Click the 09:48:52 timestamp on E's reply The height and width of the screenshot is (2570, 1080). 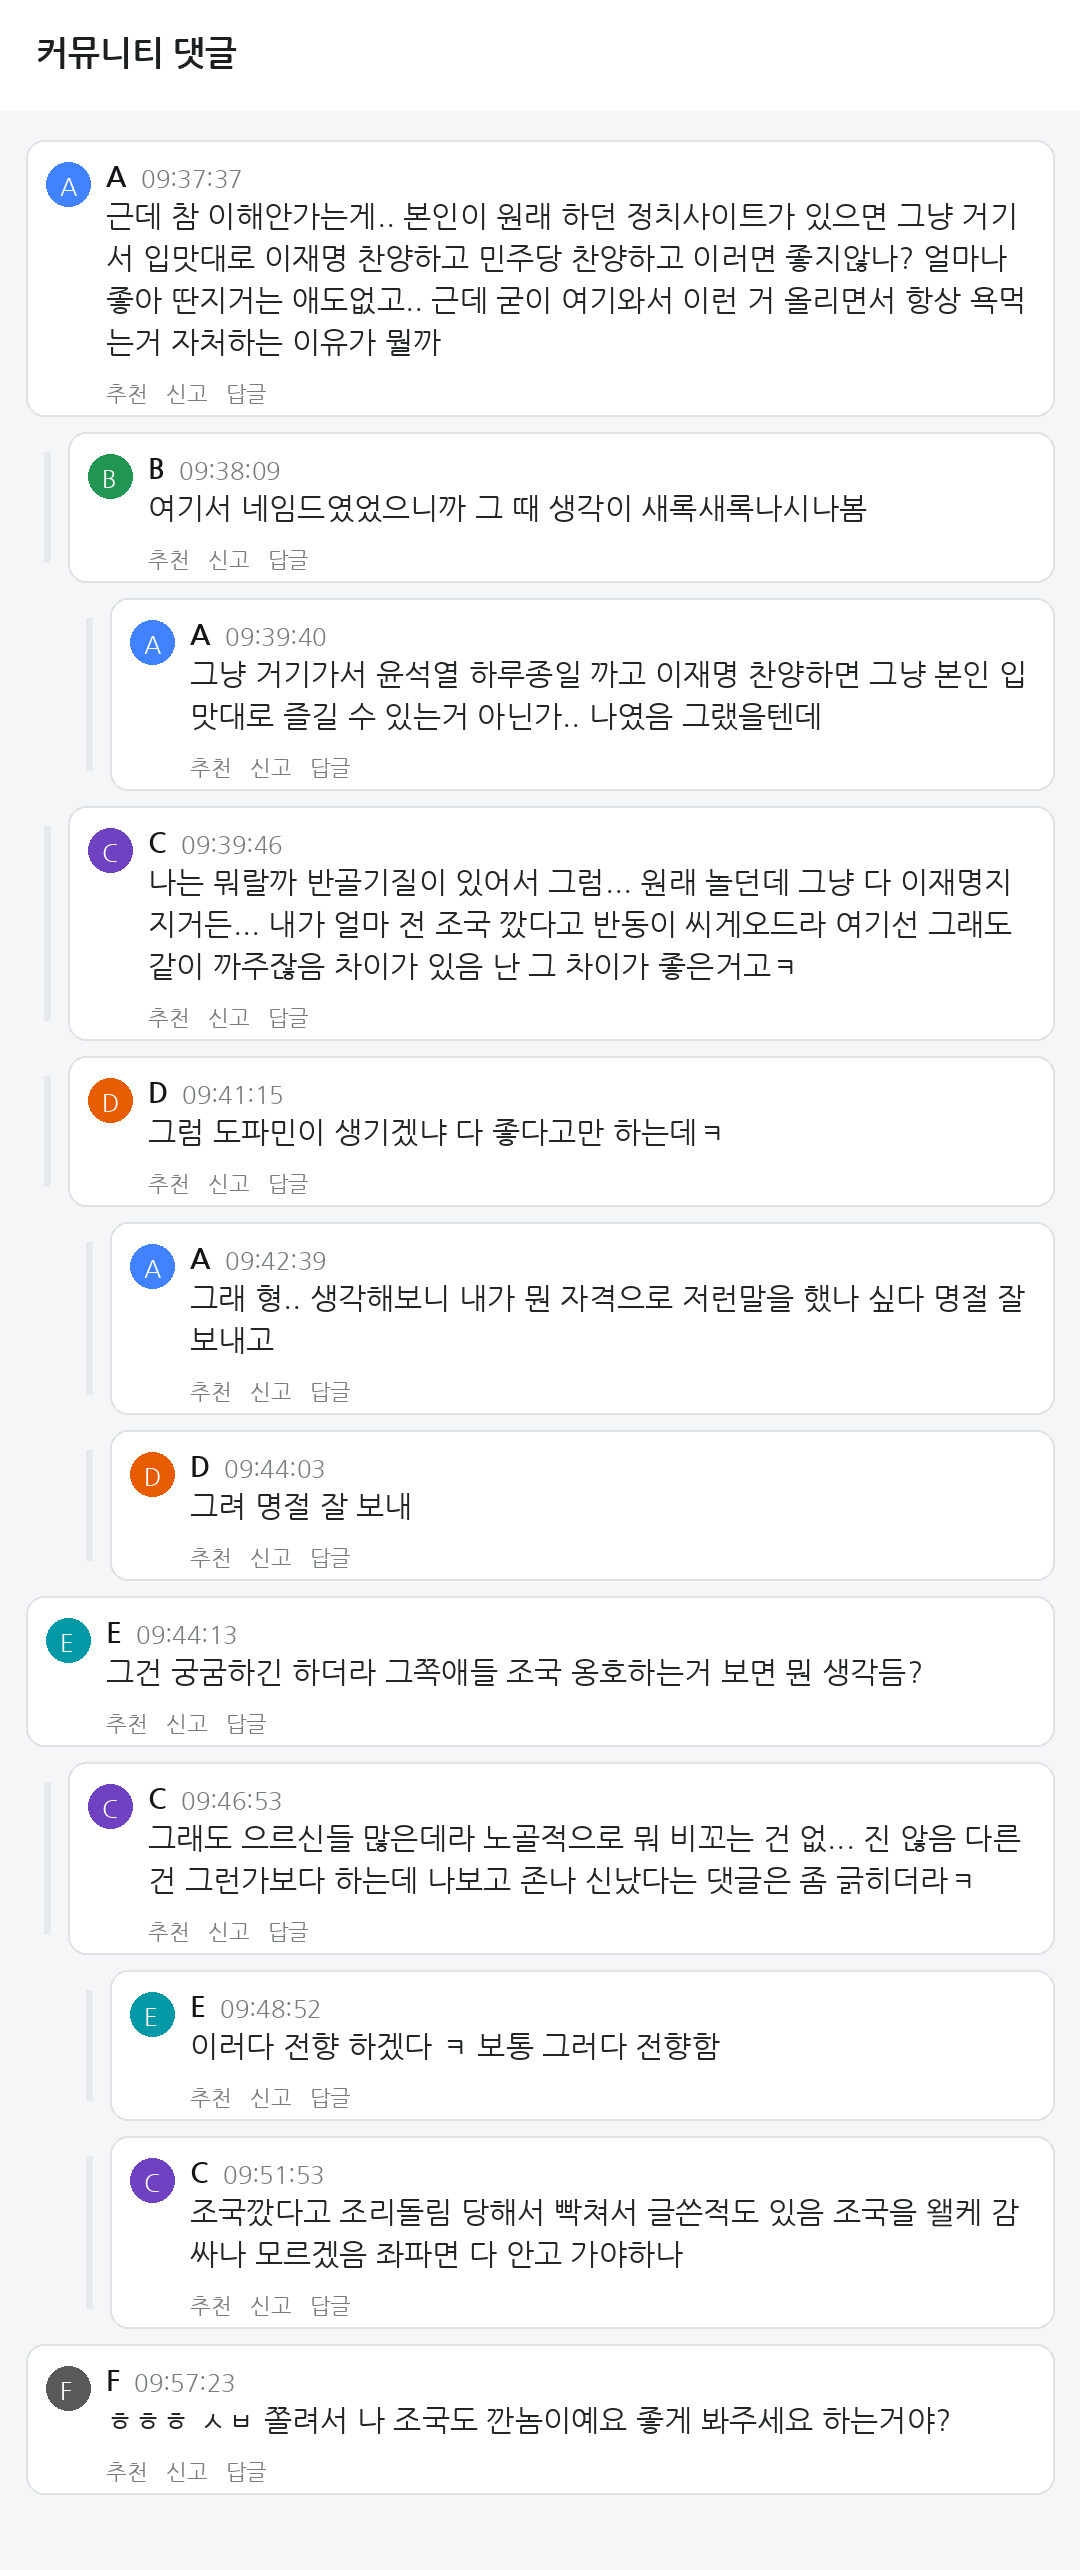pos(270,2009)
